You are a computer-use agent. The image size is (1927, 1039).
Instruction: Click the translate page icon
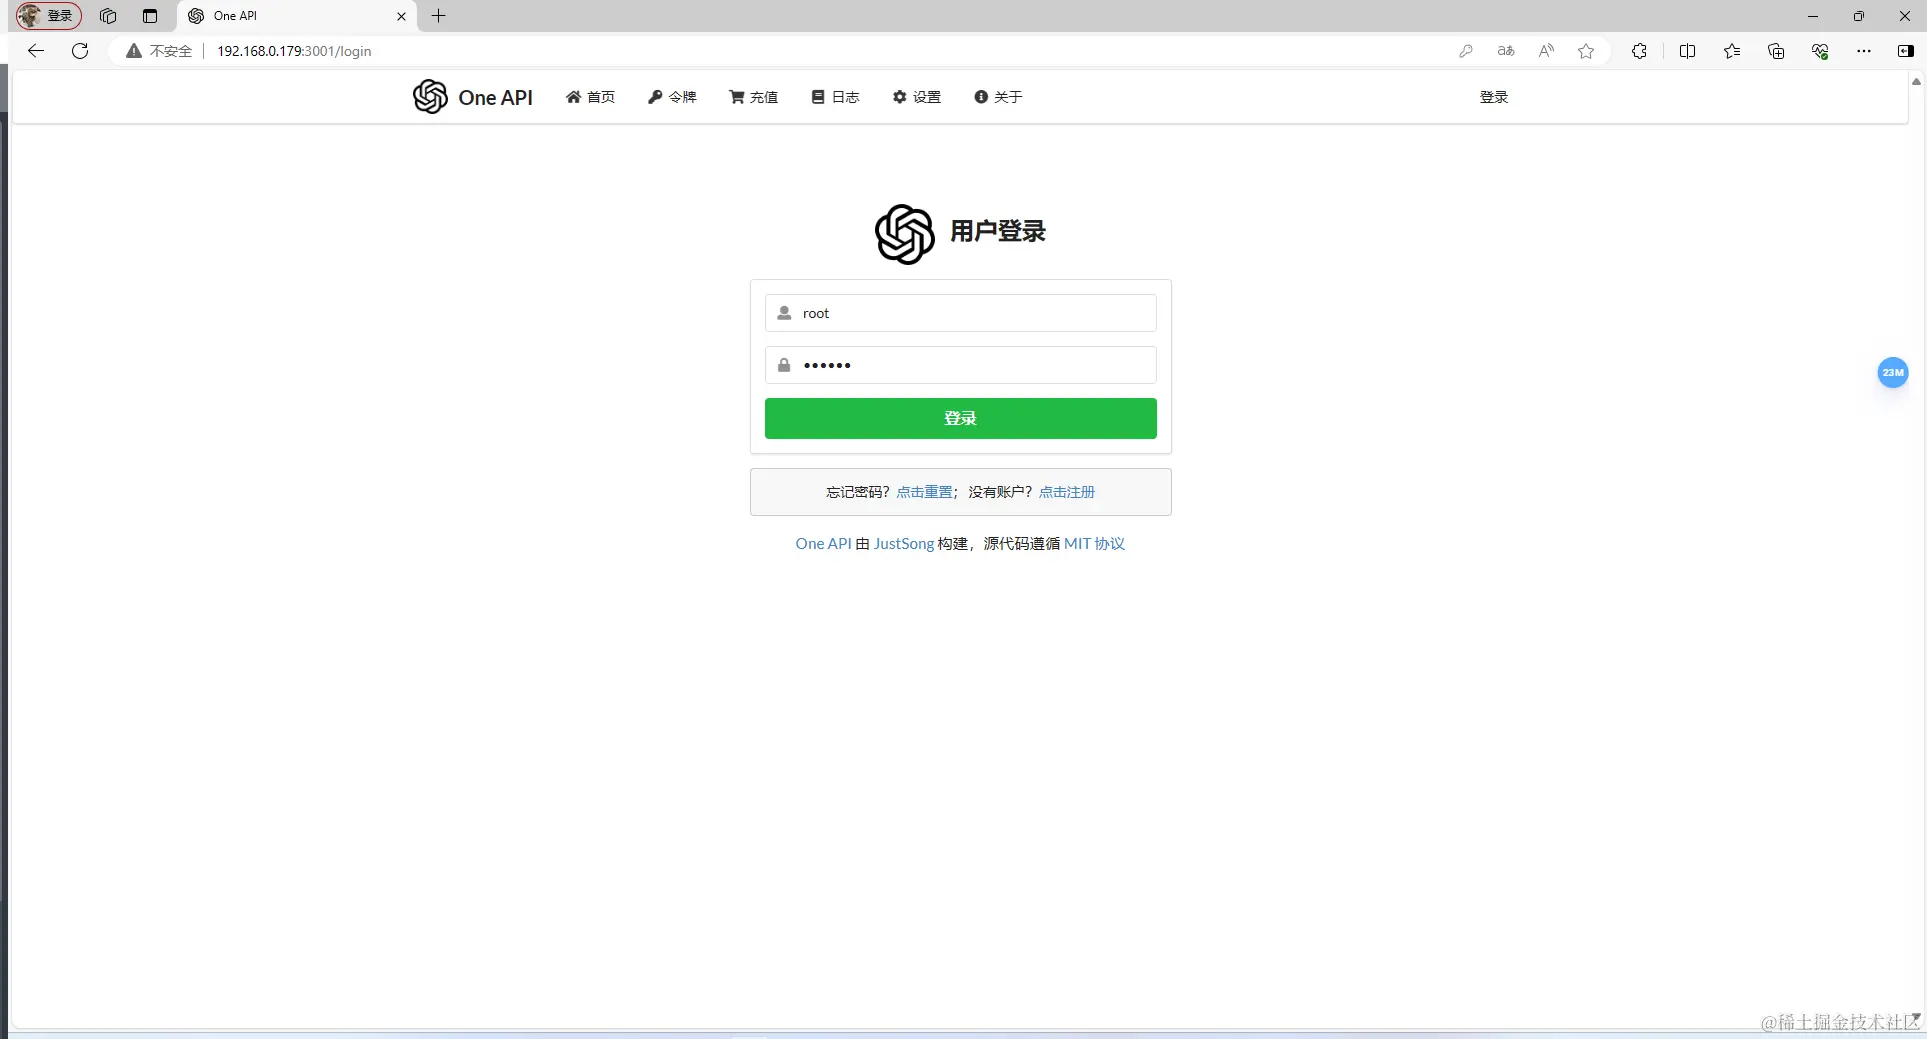point(1506,51)
